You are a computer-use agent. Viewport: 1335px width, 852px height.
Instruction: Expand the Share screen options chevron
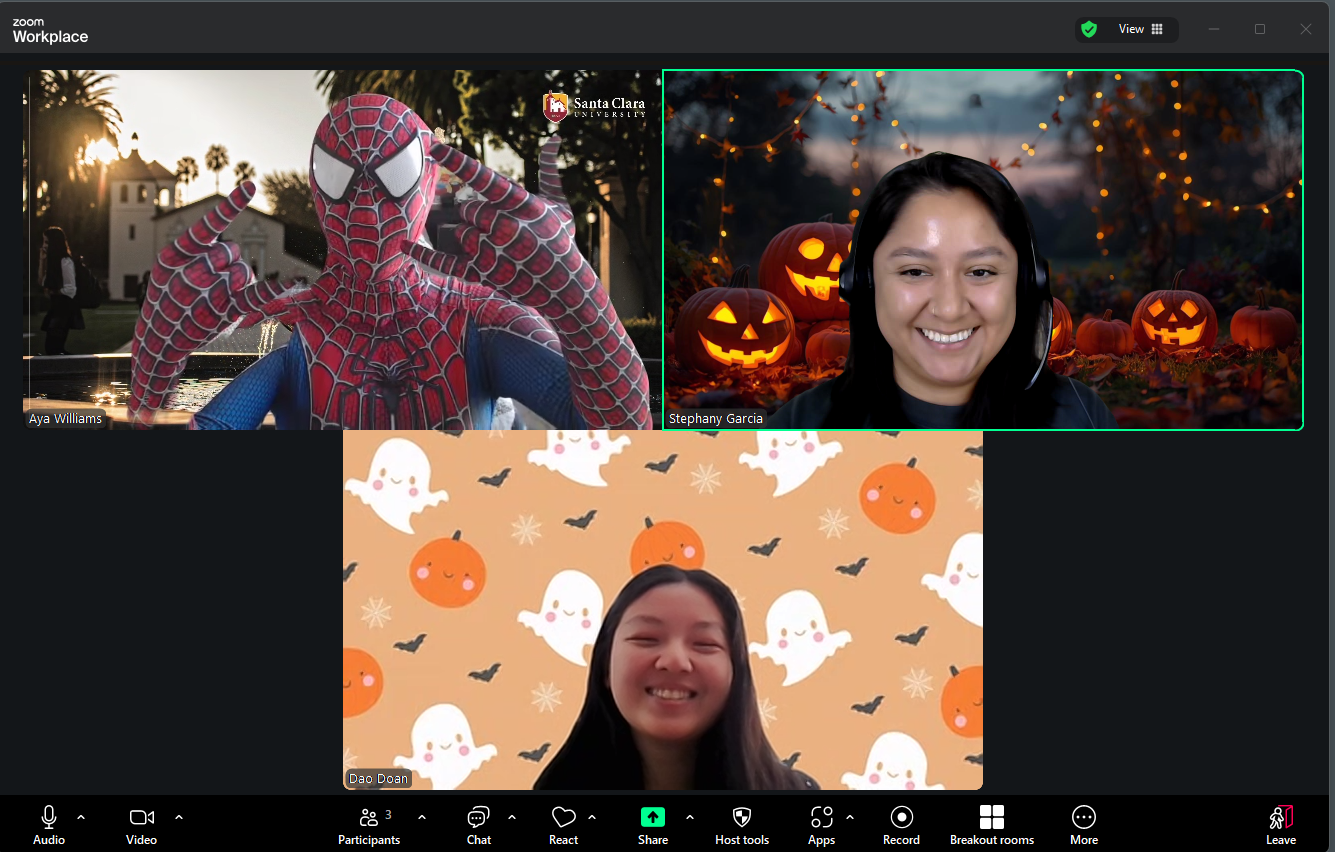[x=689, y=816]
